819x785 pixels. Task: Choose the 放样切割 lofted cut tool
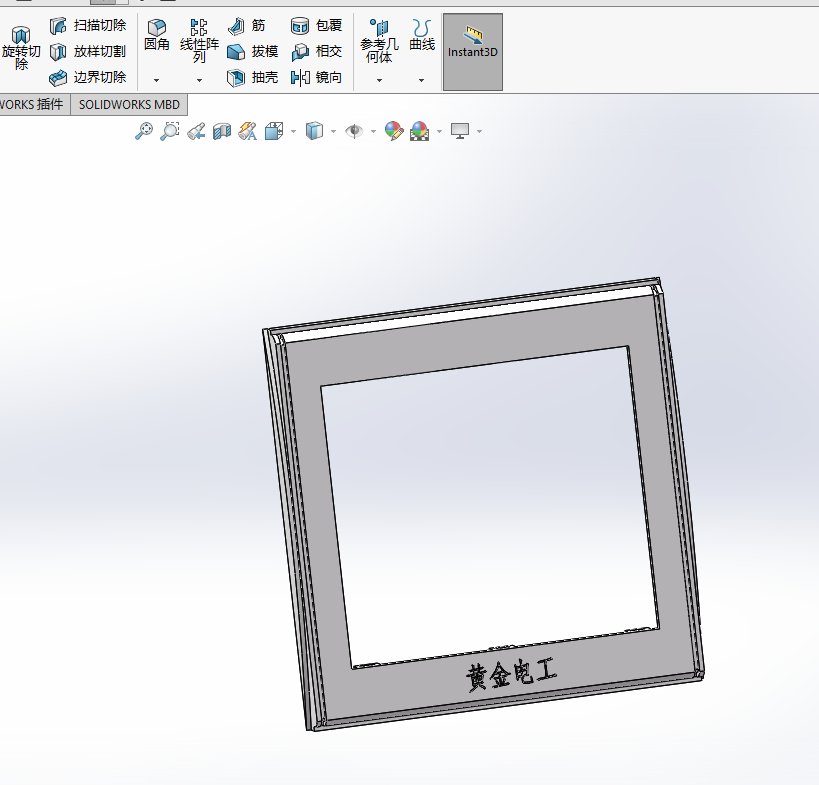[x=88, y=52]
